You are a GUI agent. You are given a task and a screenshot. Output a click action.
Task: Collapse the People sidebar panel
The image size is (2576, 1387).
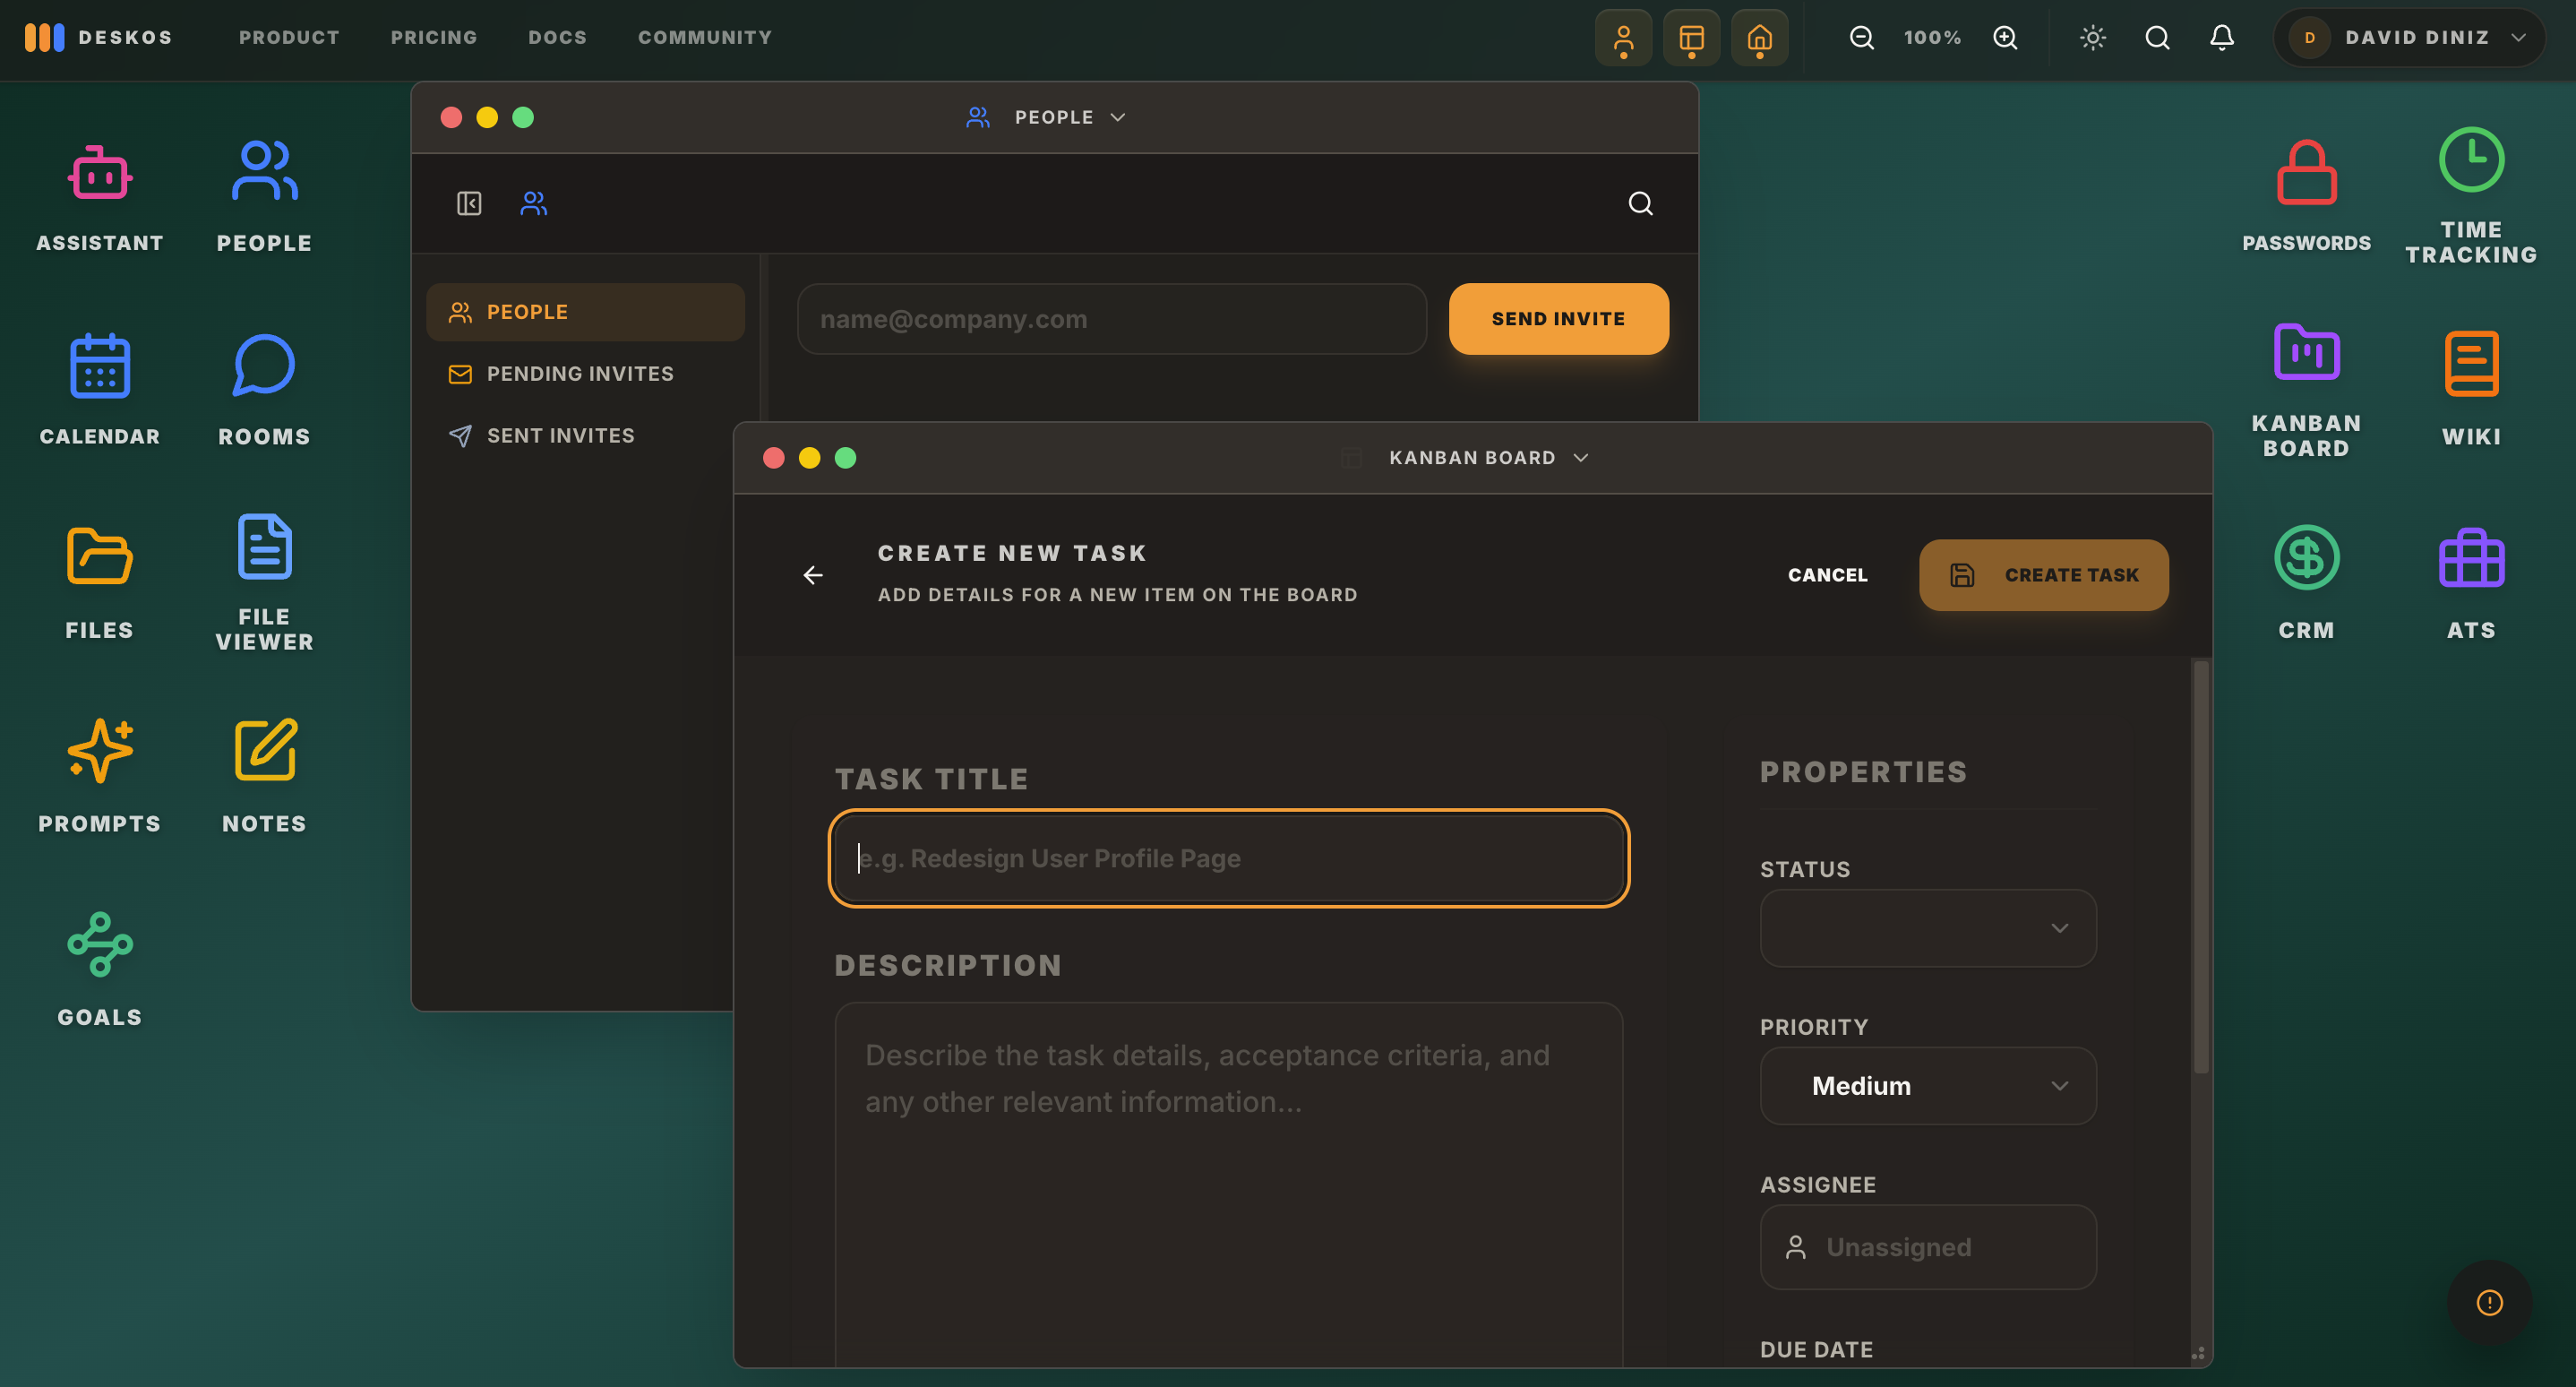[469, 204]
